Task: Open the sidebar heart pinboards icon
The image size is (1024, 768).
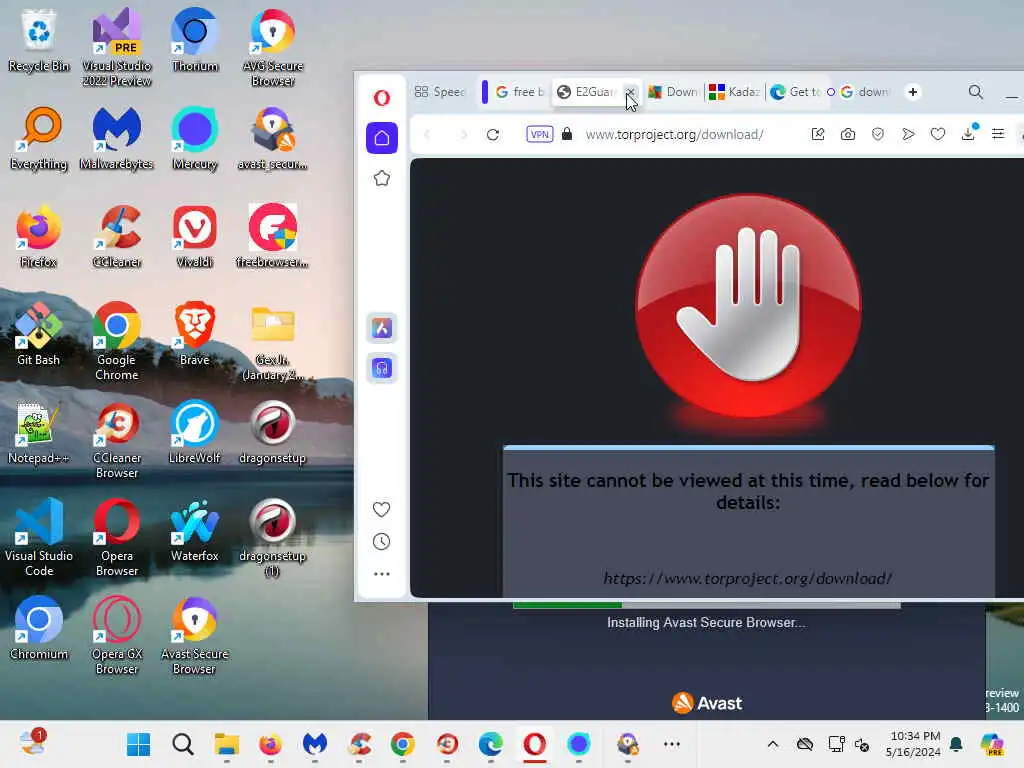Action: coord(381,509)
